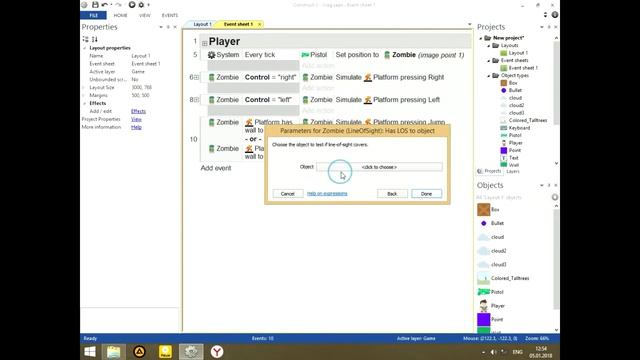Click the More information Help link
640x360 pixels.
point(136,127)
